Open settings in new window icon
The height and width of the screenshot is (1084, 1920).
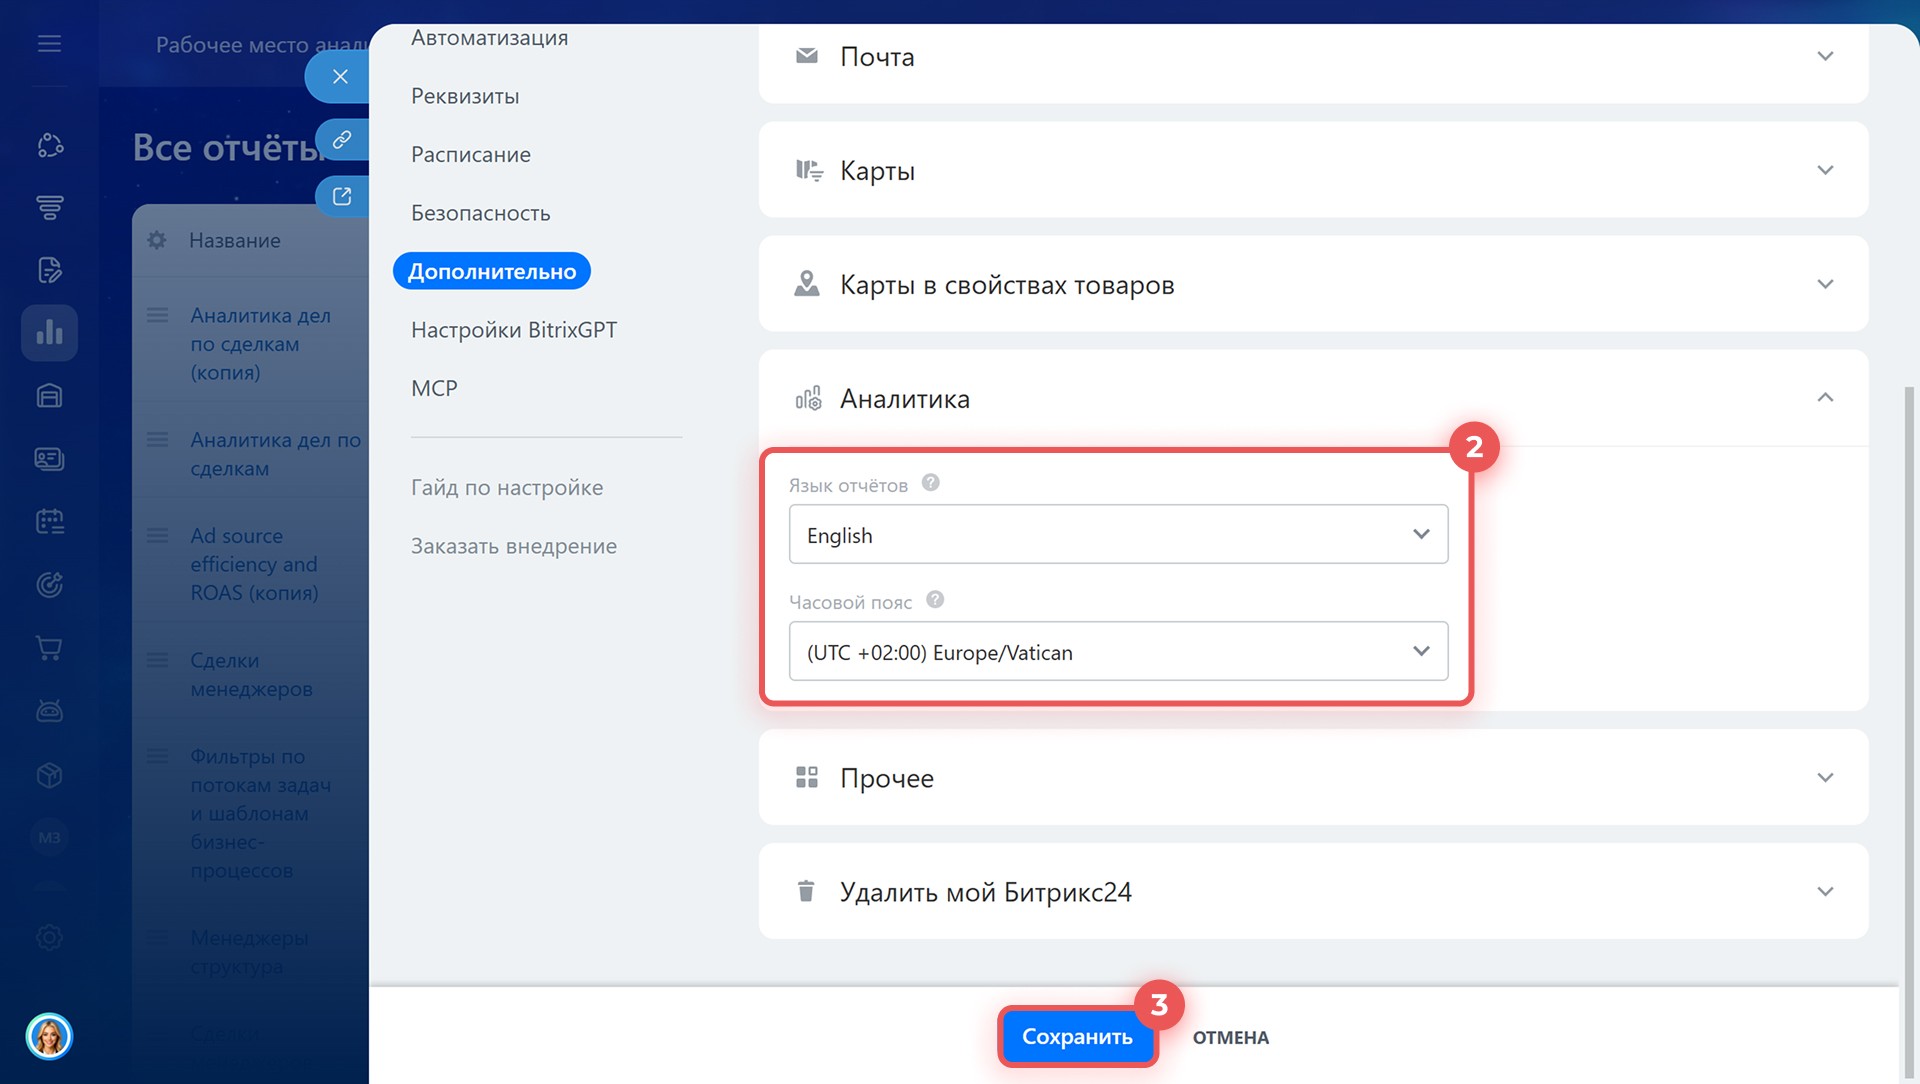(342, 196)
